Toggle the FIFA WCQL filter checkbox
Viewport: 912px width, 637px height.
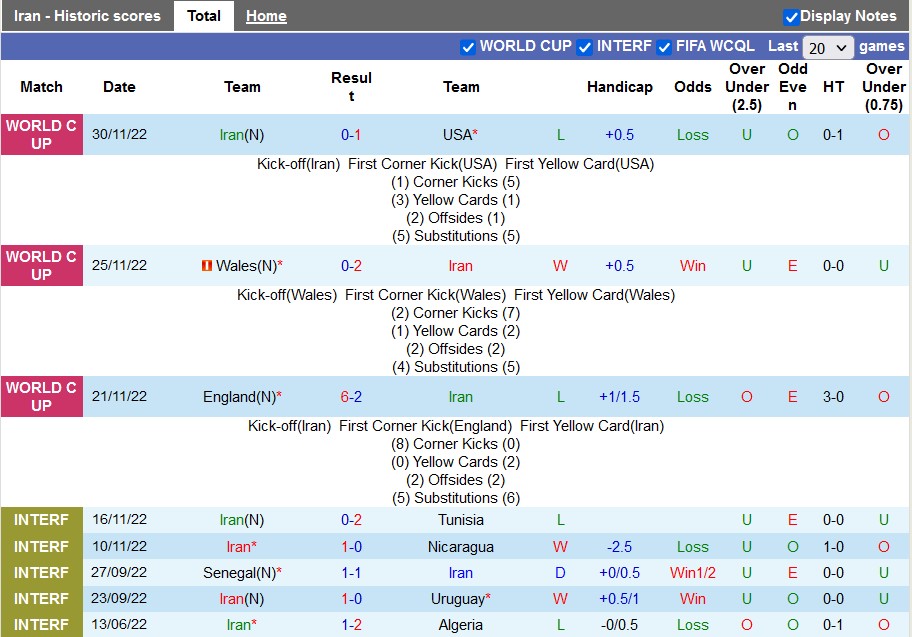click(664, 47)
